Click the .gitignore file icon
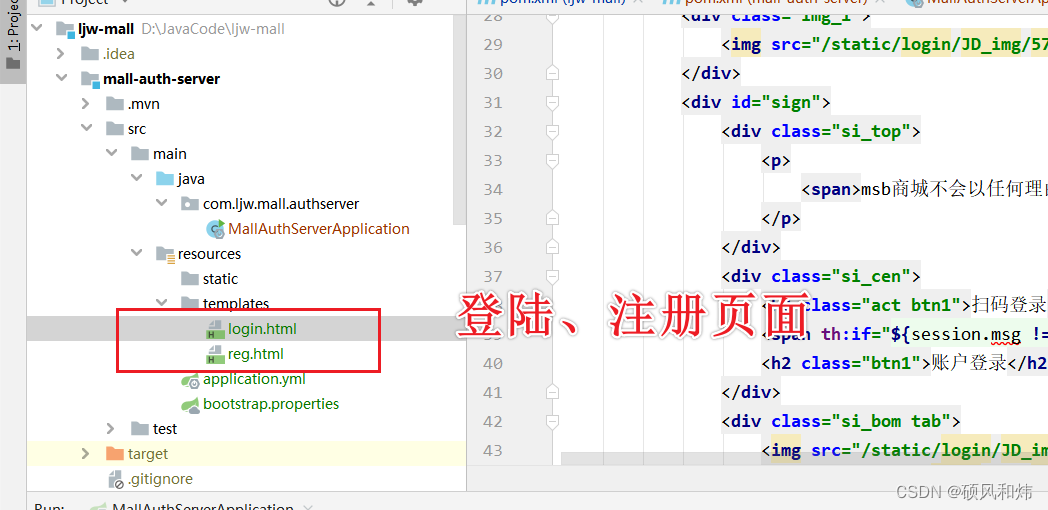1048x510 pixels. click(x=116, y=479)
